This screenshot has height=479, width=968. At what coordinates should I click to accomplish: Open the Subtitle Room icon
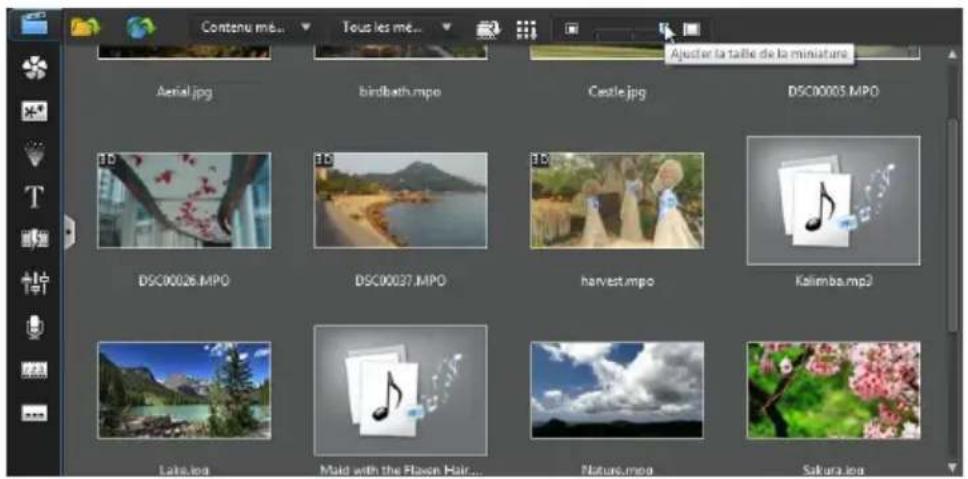[34, 412]
